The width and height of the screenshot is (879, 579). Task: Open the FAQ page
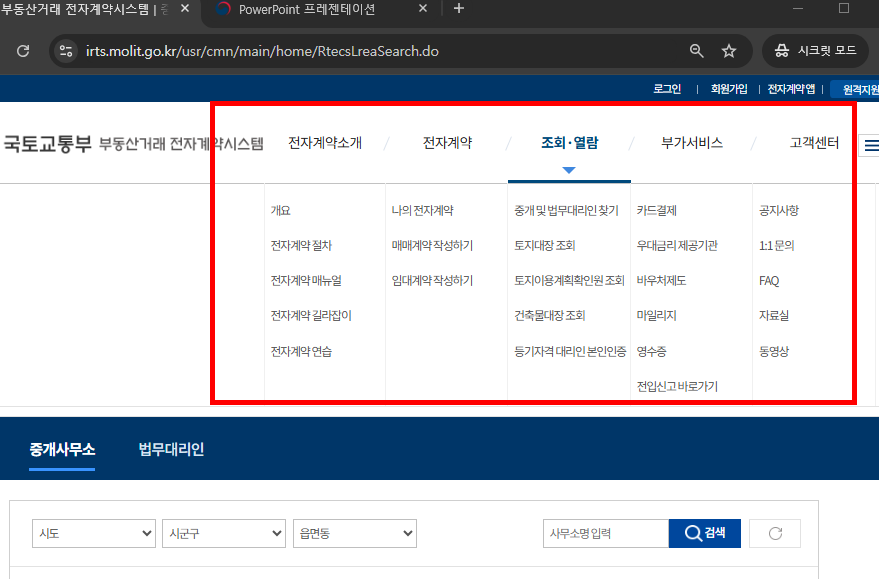[x=768, y=280]
